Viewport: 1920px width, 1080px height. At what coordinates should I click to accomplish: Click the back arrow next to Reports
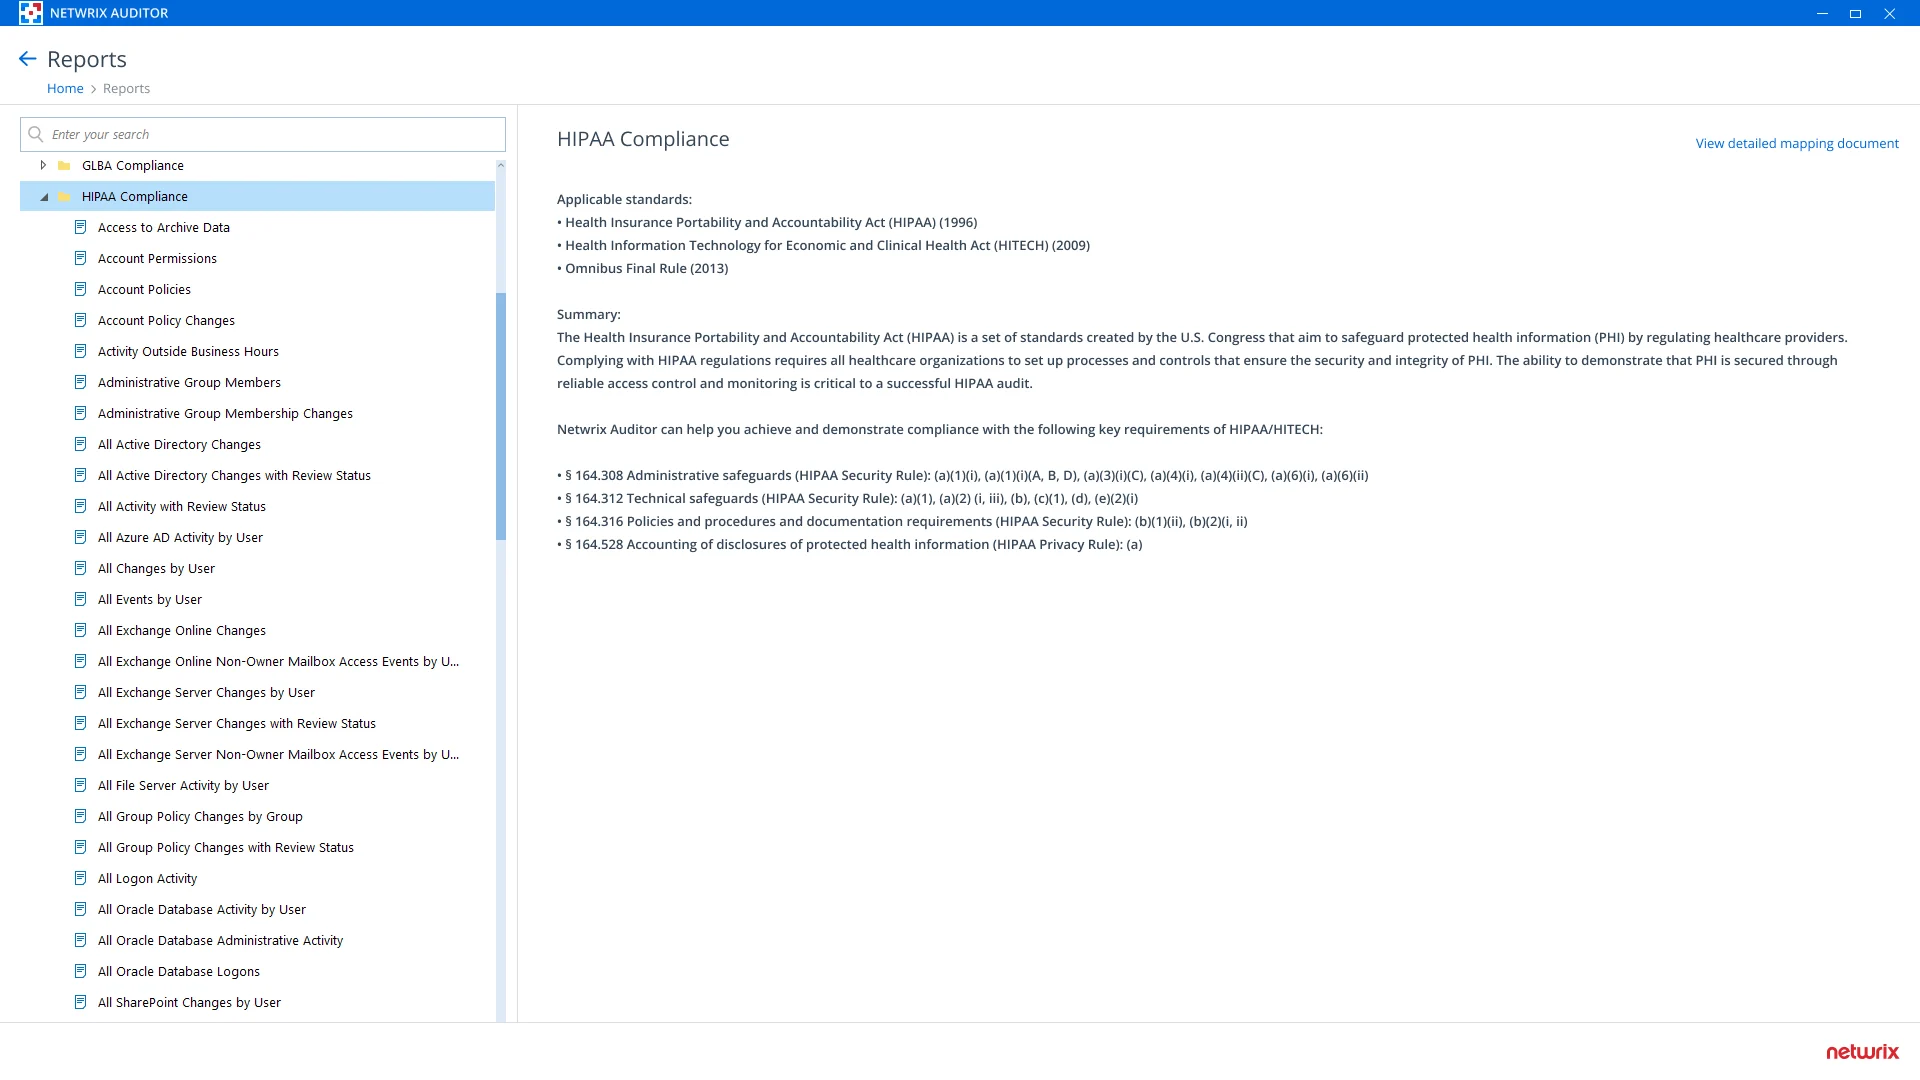[x=28, y=59]
